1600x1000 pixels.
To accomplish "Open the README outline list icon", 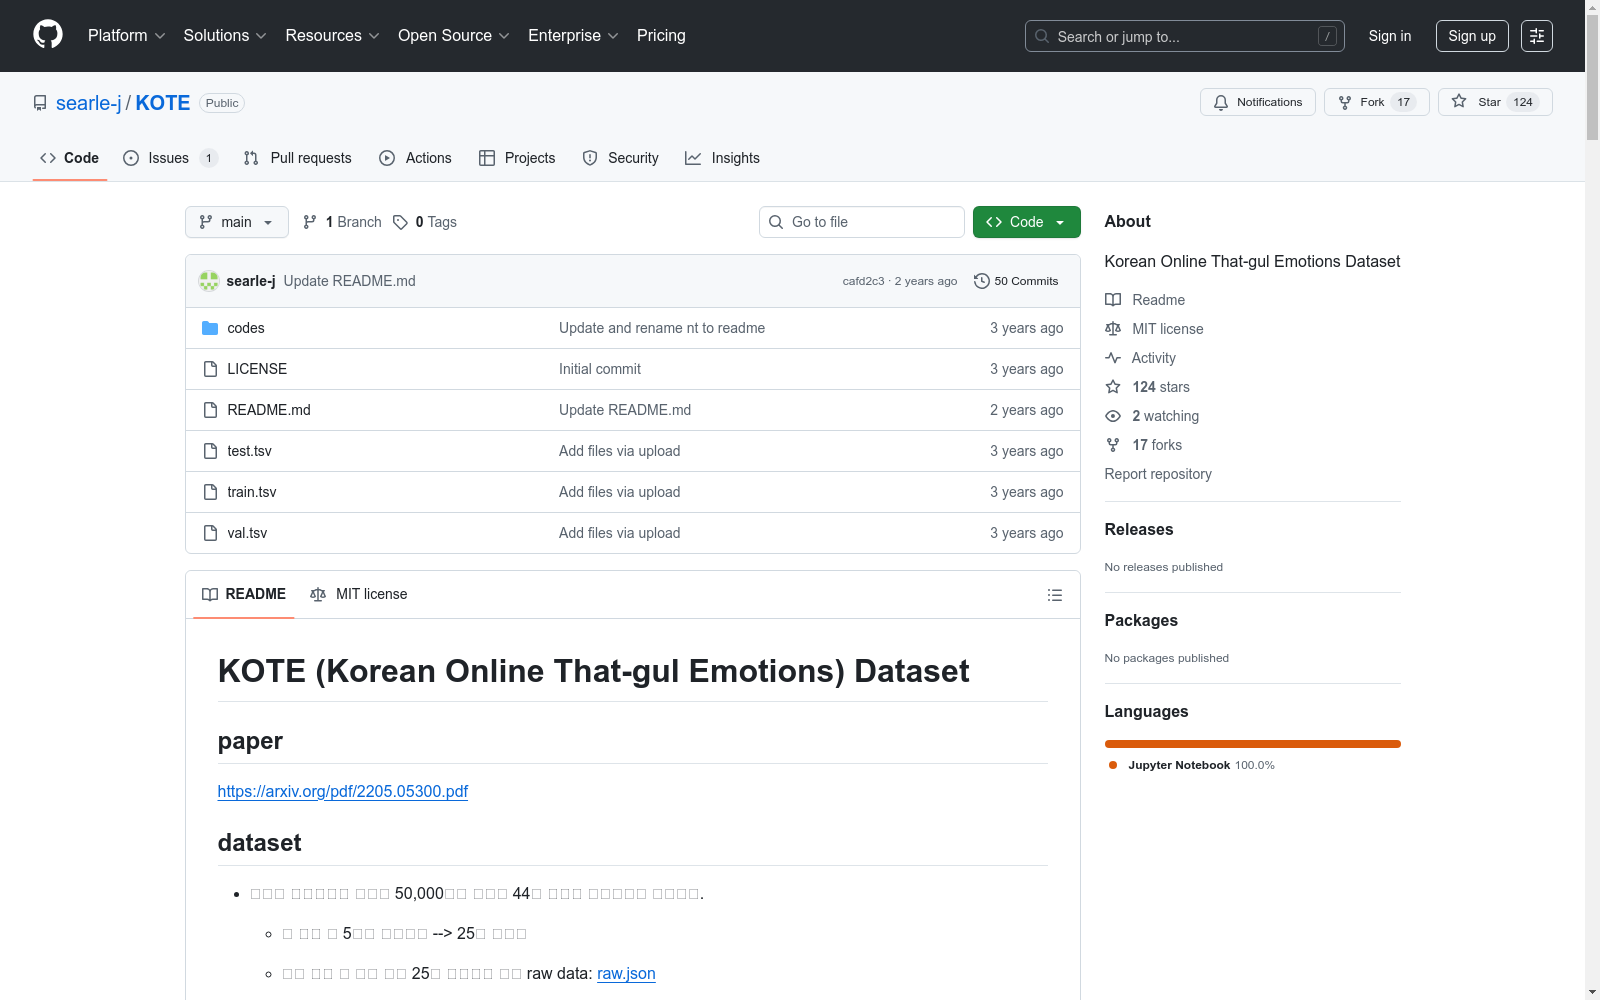I will point(1054,595).
